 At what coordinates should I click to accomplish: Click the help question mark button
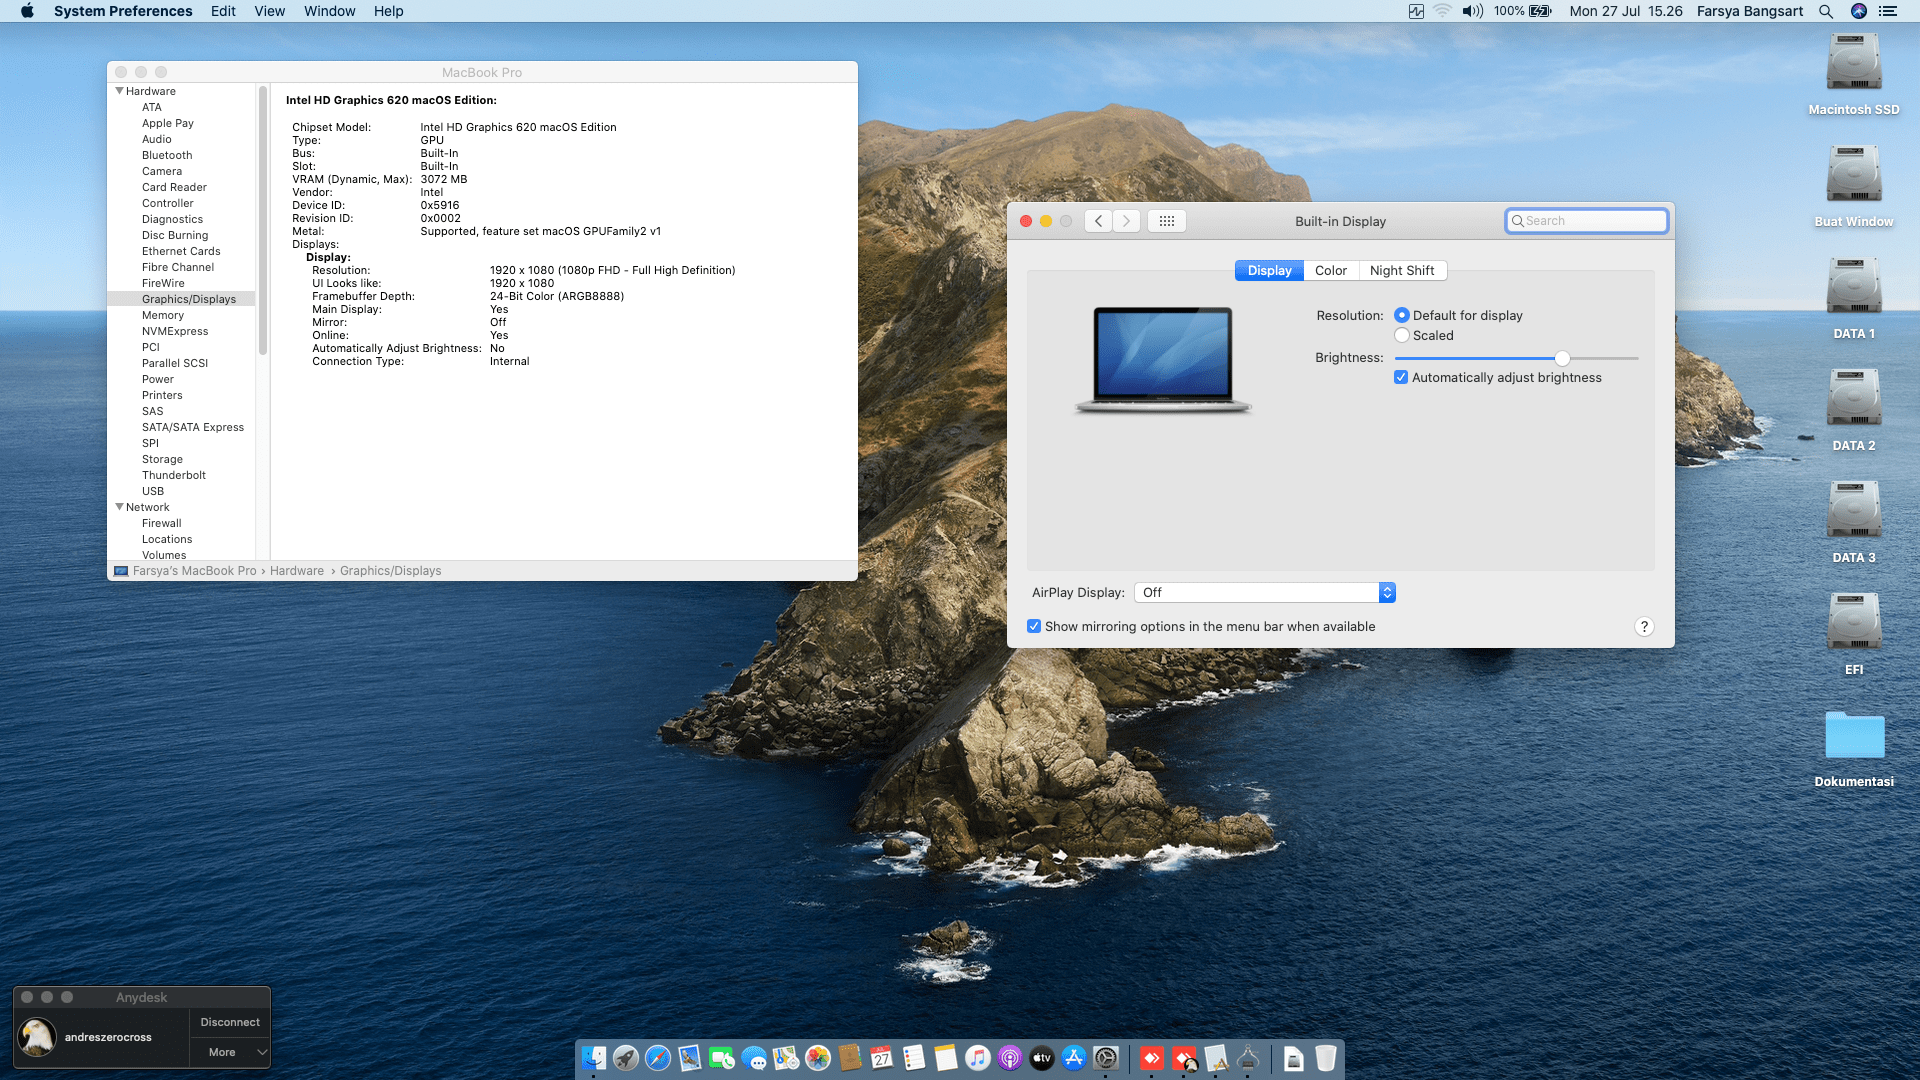(x=1643, y=627)
